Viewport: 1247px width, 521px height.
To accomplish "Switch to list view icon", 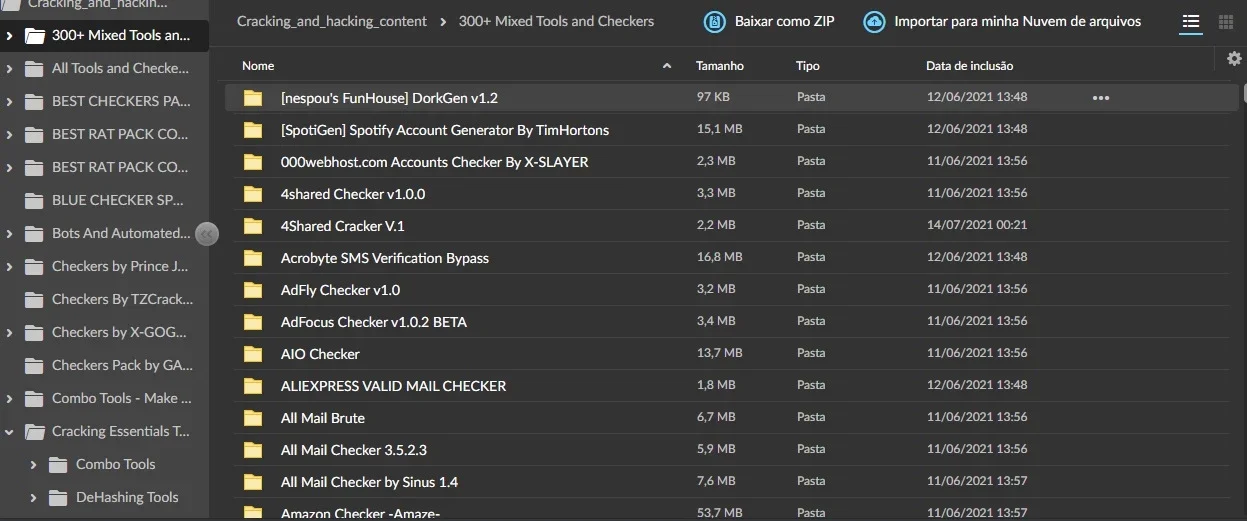I will coord(1190,21).
